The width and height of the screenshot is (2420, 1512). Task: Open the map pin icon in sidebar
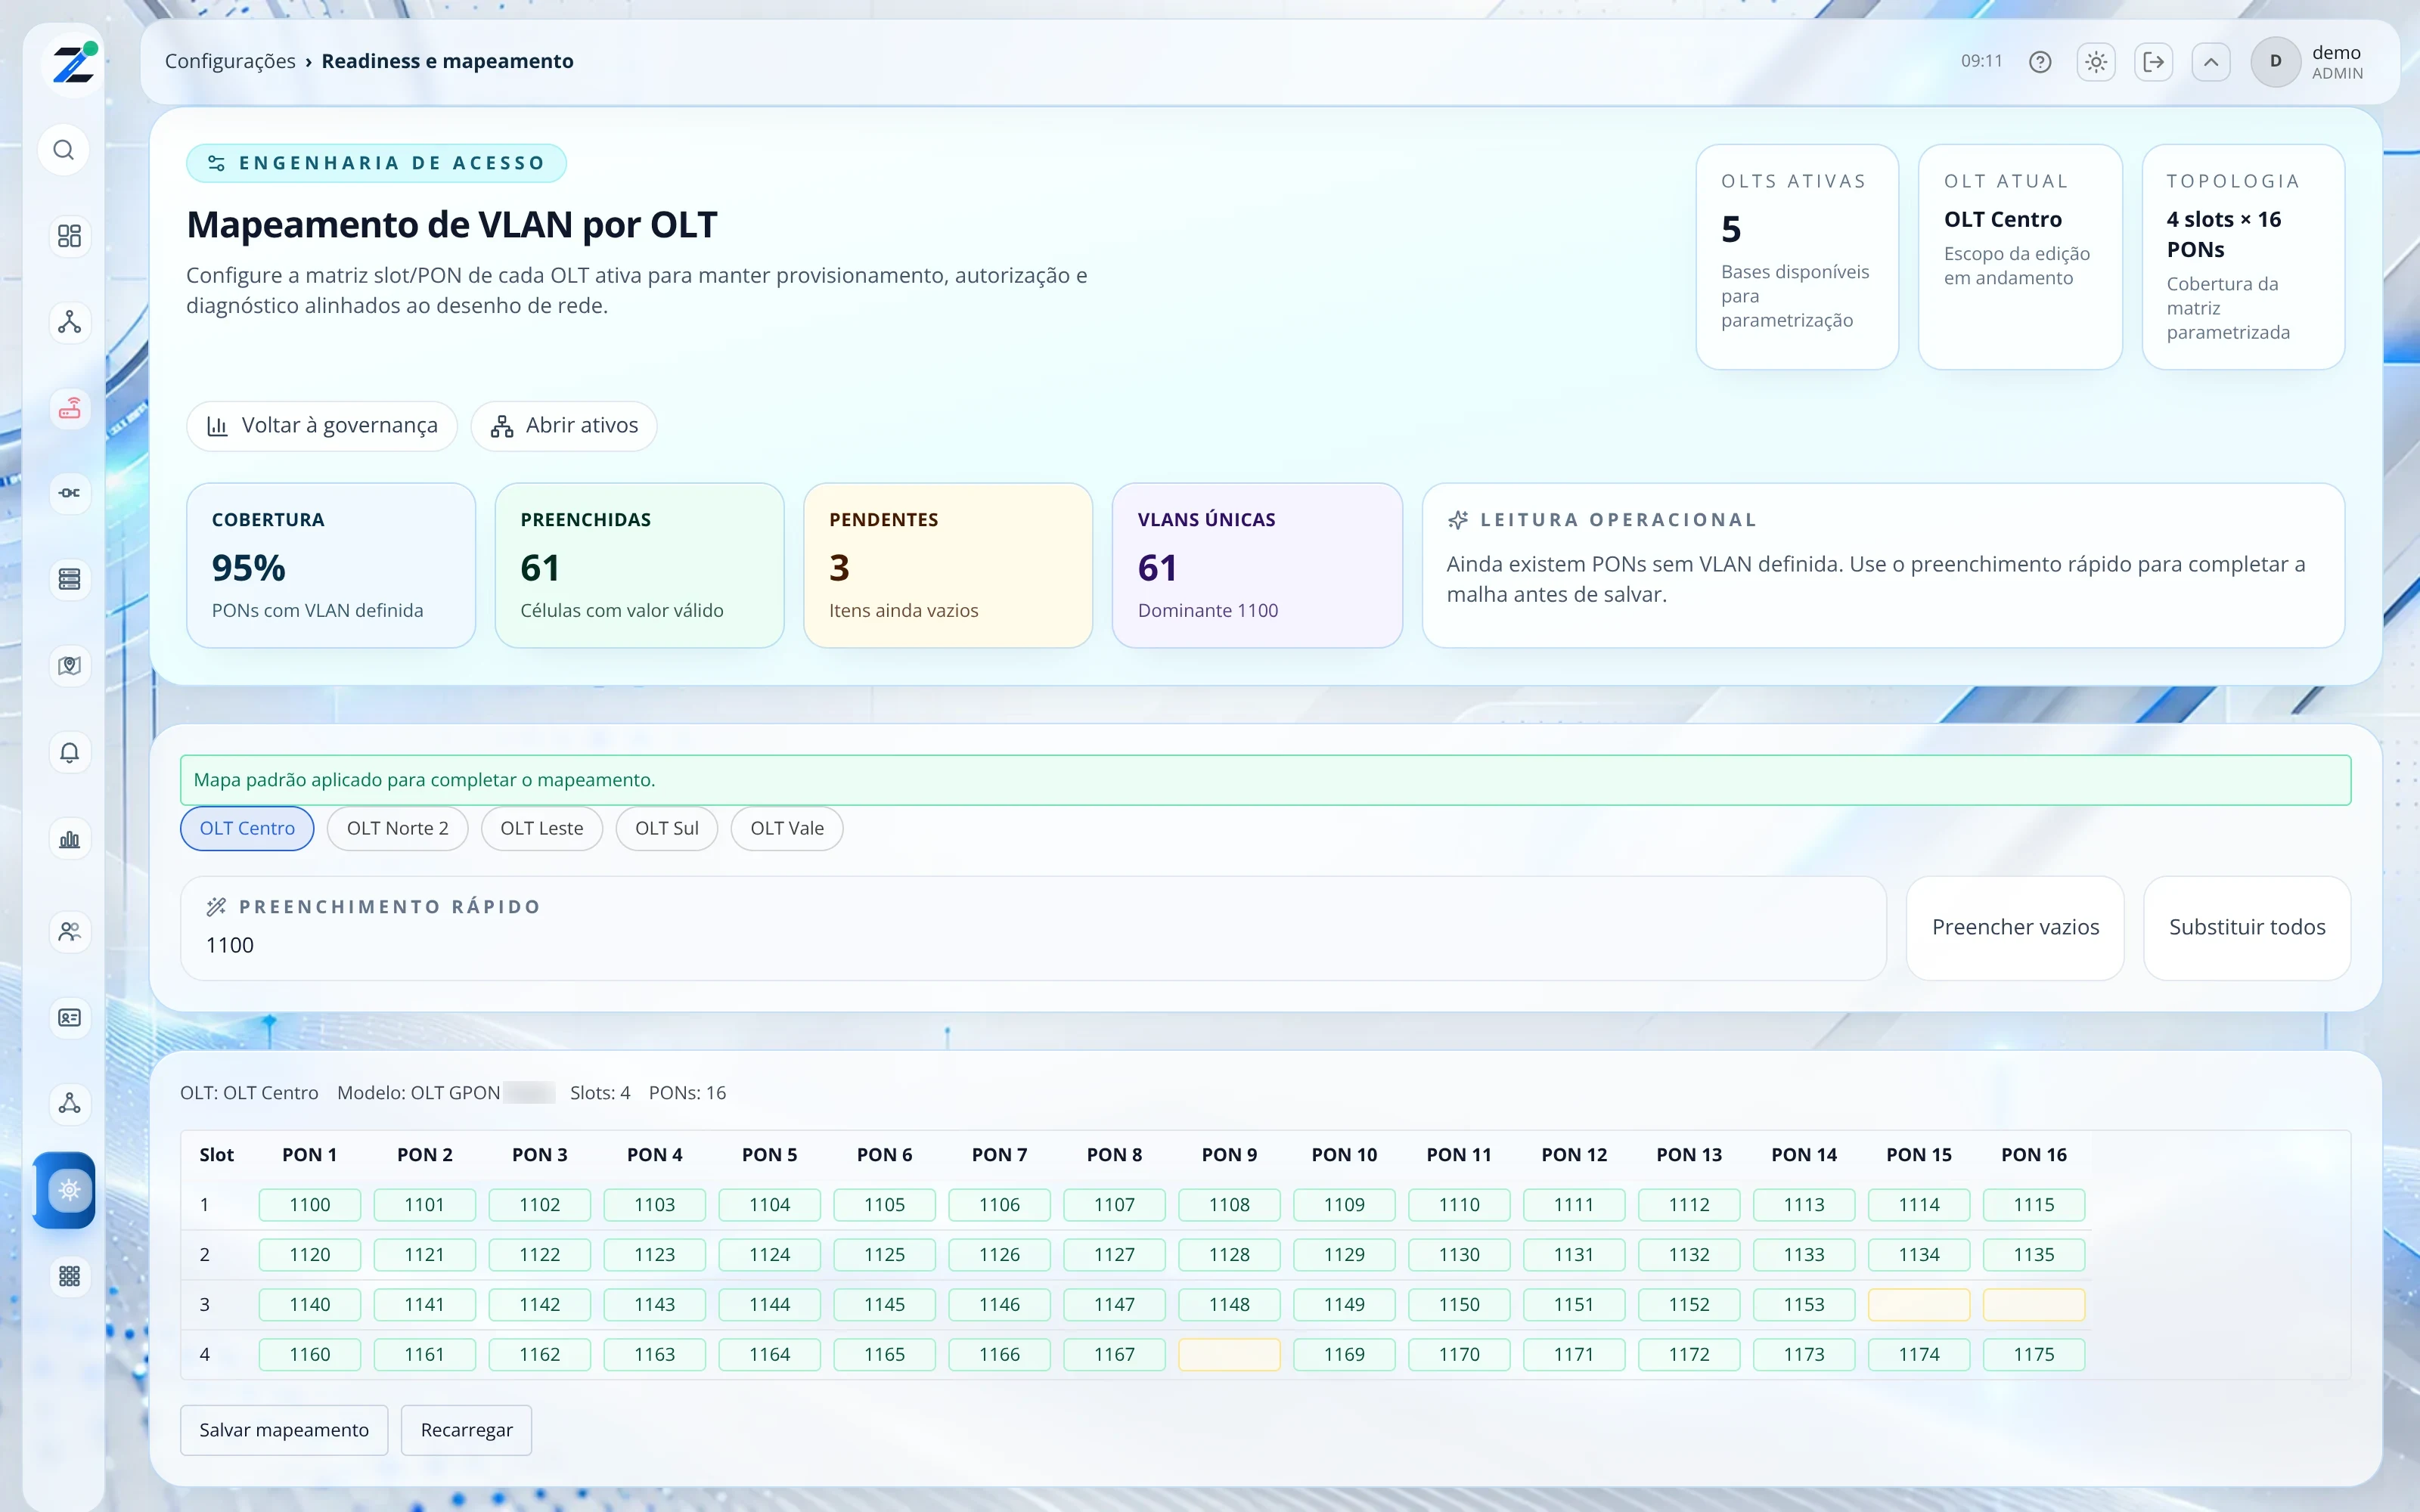pyautogui.click(x=69, y=665)
